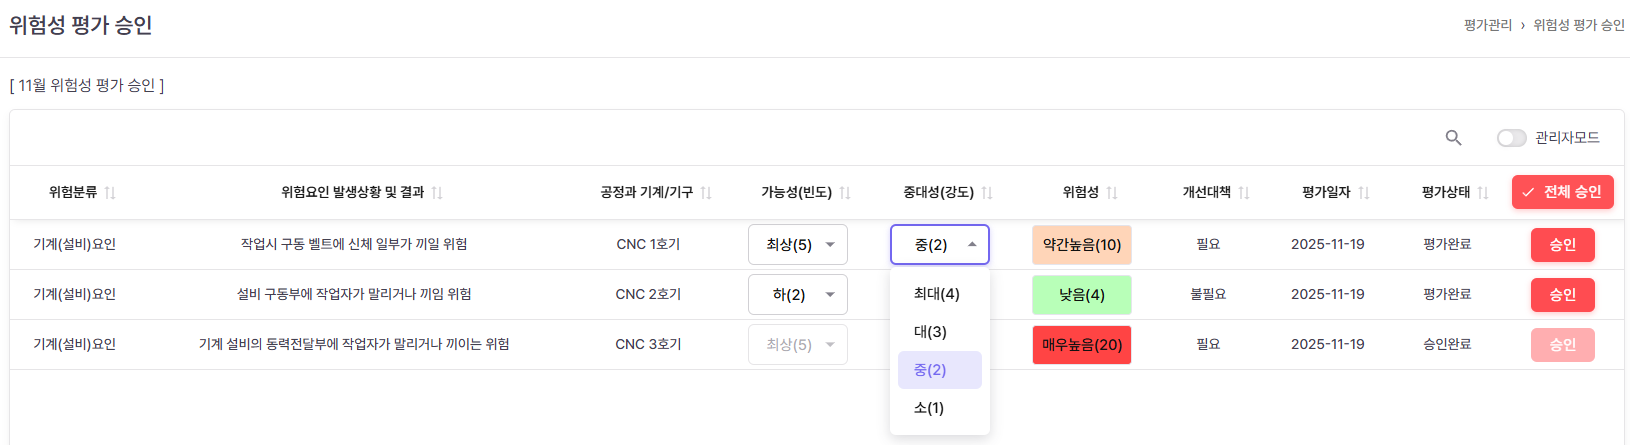The height and width of the screenshot is (445, 1630).
Task: Sort by 가능성(빈도) column icon
Action: pyautogui.click(x=845, y=193)
